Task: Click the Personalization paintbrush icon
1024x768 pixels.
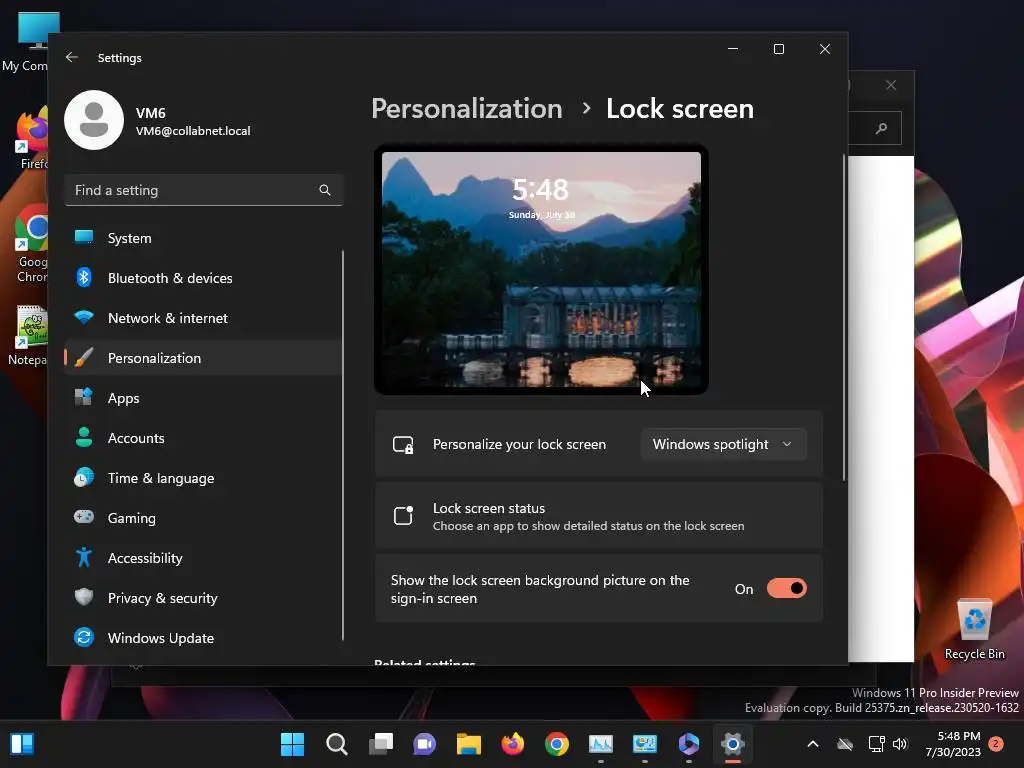Action: click(x=84, y=358)
